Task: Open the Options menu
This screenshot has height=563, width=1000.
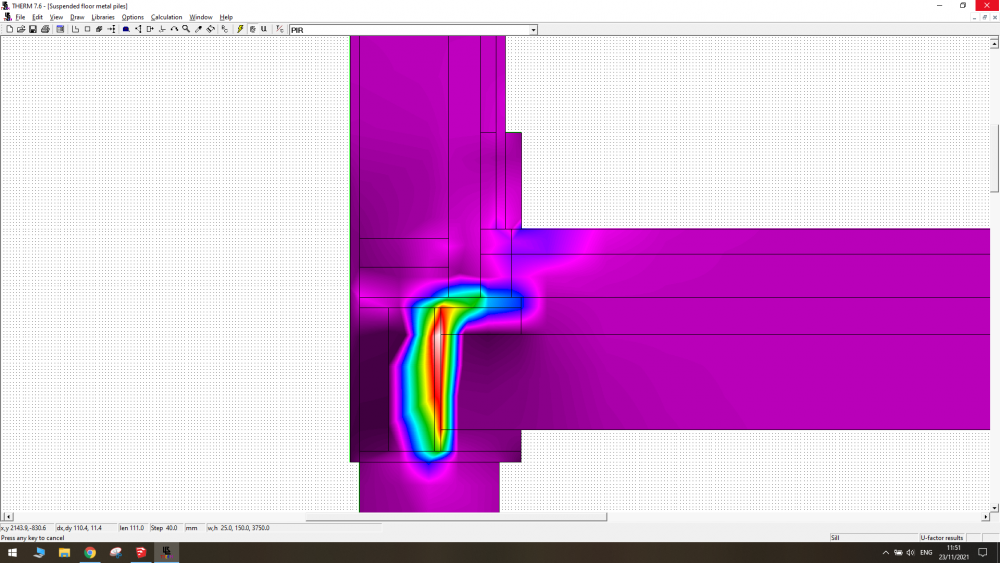Action: (x=133, y=17)
